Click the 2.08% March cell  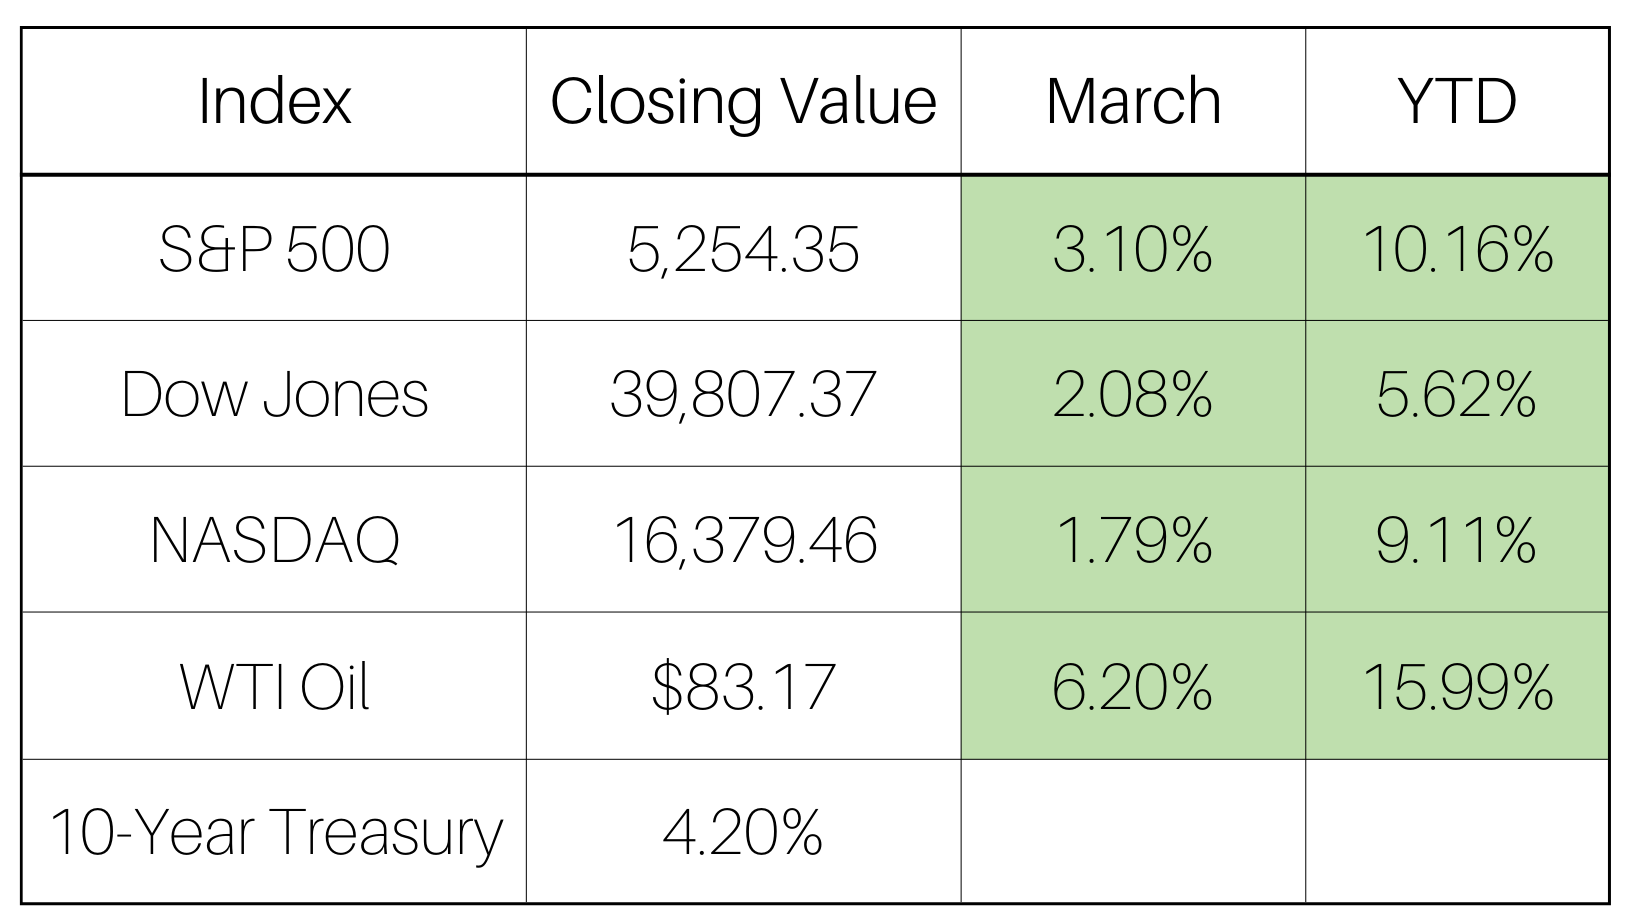[x=1133, y=394]
